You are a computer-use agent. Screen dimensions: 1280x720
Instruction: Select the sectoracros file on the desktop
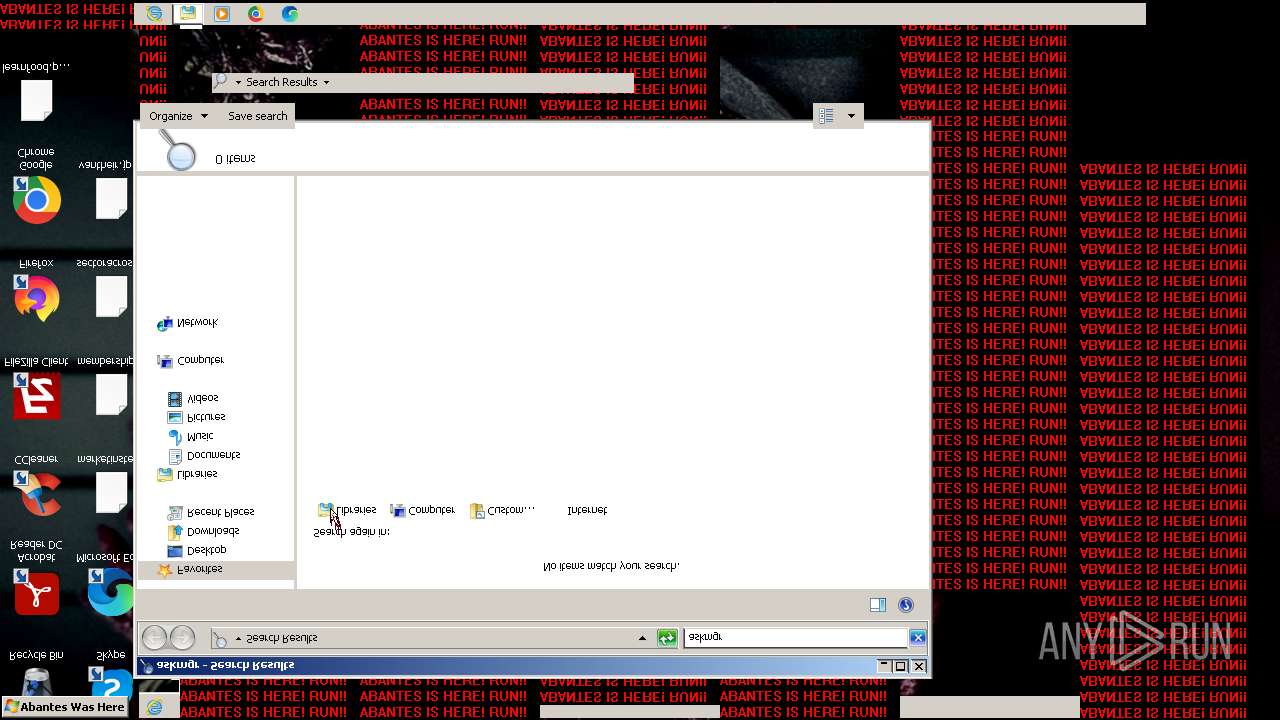click(x=110, y=295)
